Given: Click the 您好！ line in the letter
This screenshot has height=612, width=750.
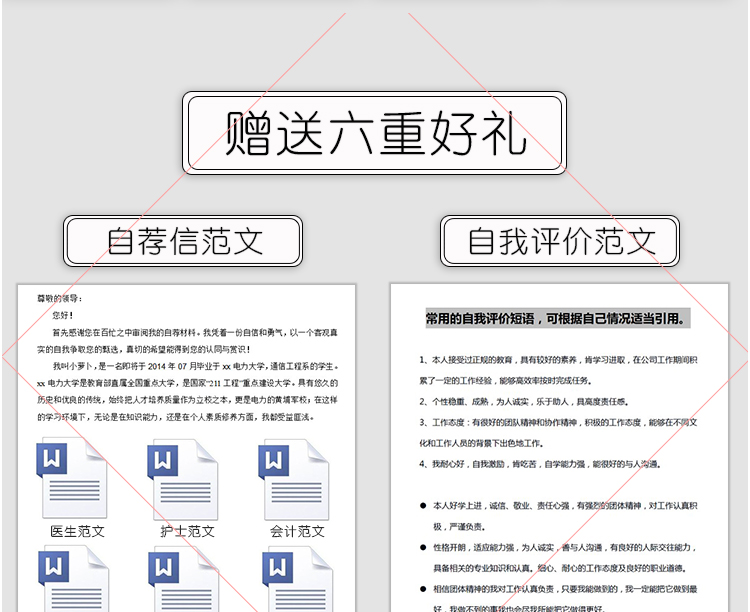Looking at the screenshot, I should pyautogui.click(x=63, y=315).
